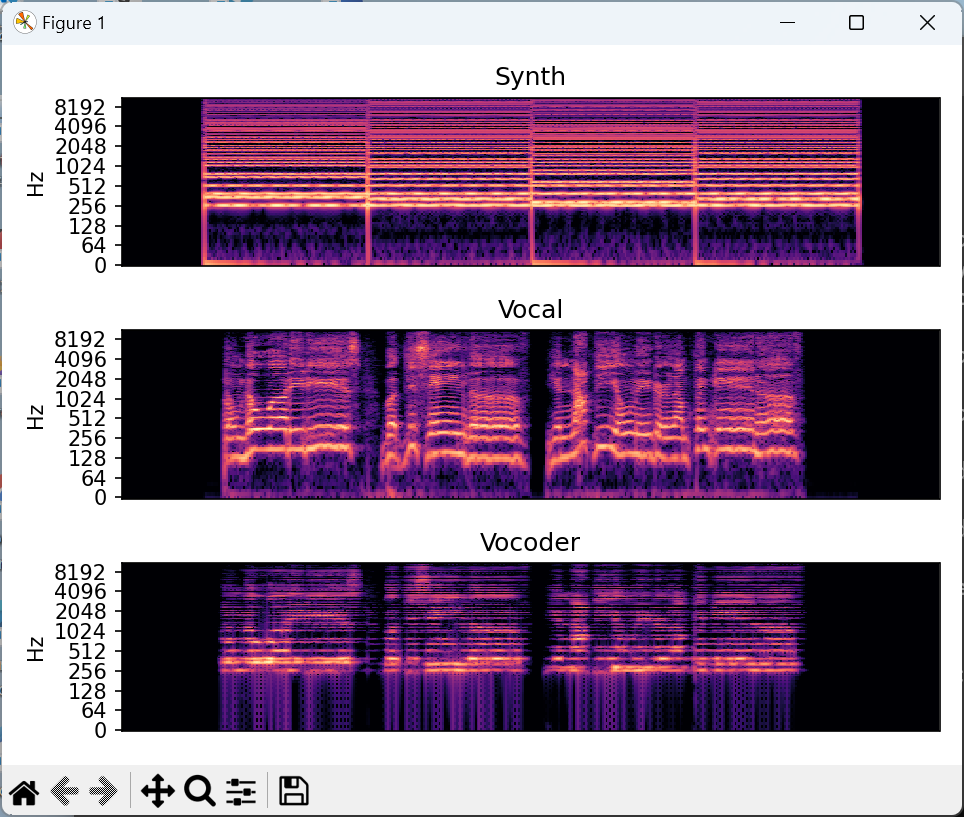Viewport: 964px width, 817px height.
Task: Click inside the Vocoder spectrogram plot
Action: [530, 647]
